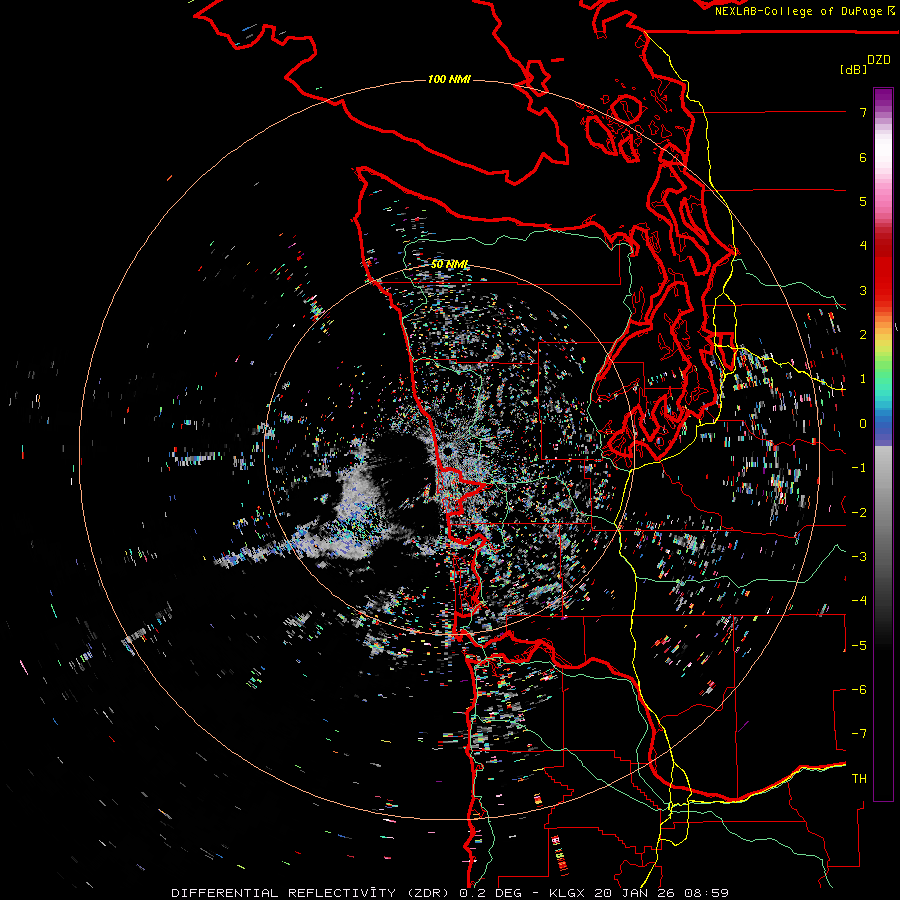
Task: Click the -2 value on color scale
Action: pos(859,513)
